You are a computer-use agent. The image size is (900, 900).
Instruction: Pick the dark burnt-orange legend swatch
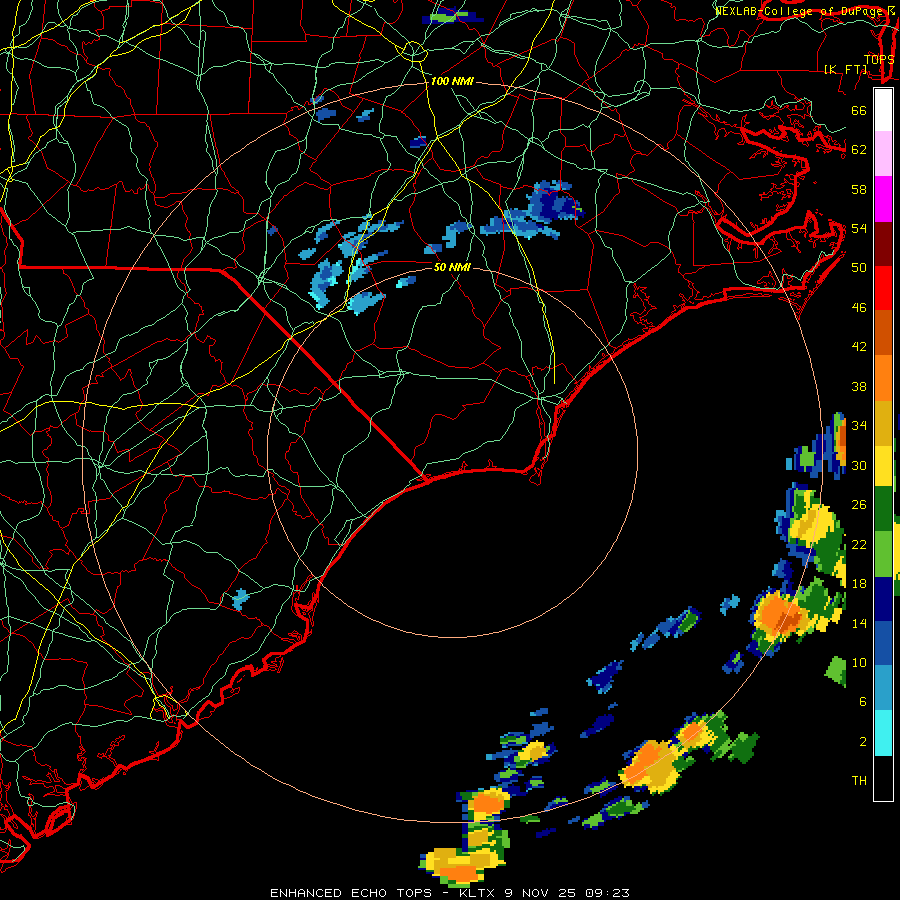(883, 333)
